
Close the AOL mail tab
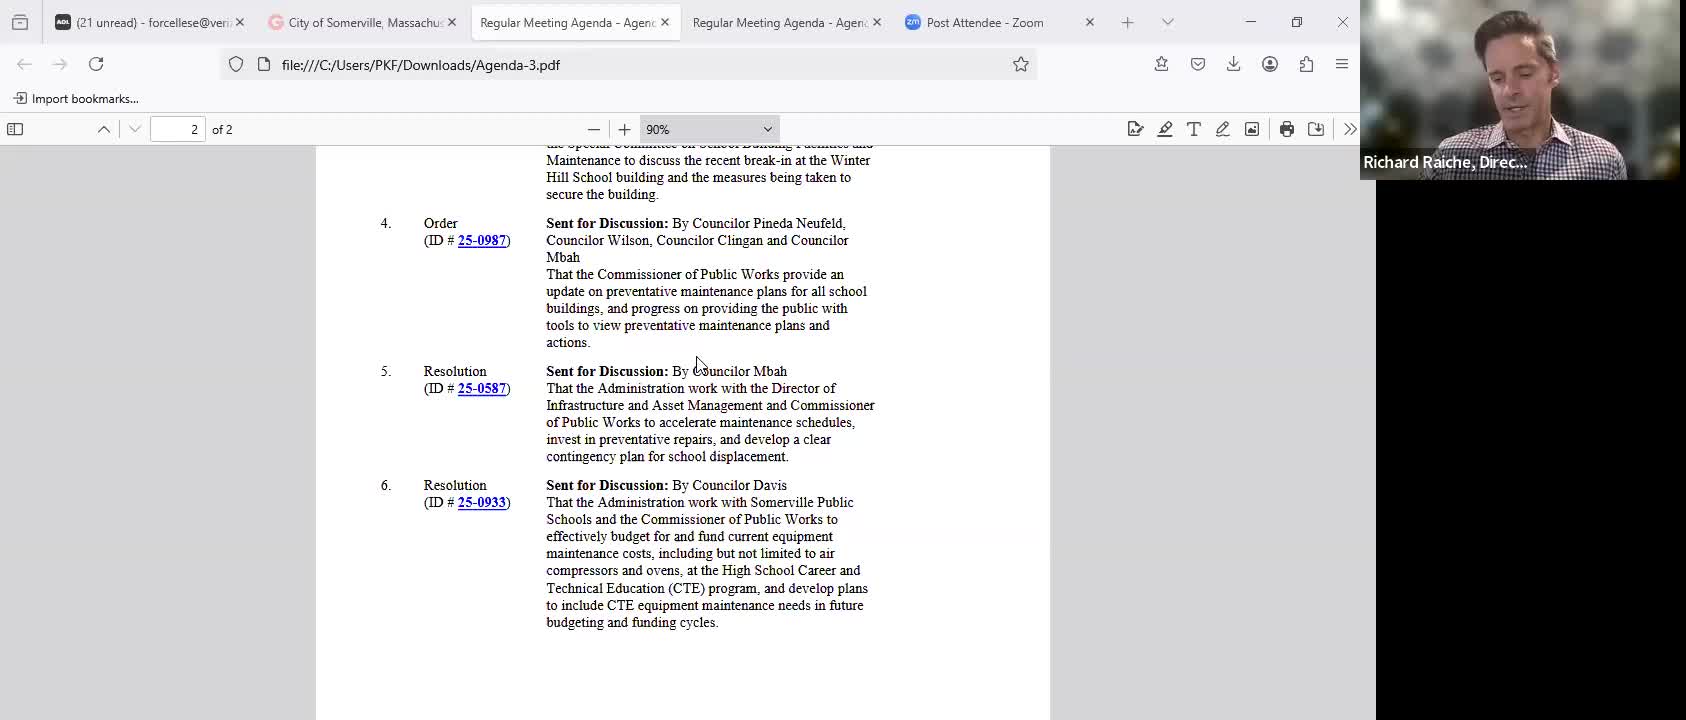point(240,22)
